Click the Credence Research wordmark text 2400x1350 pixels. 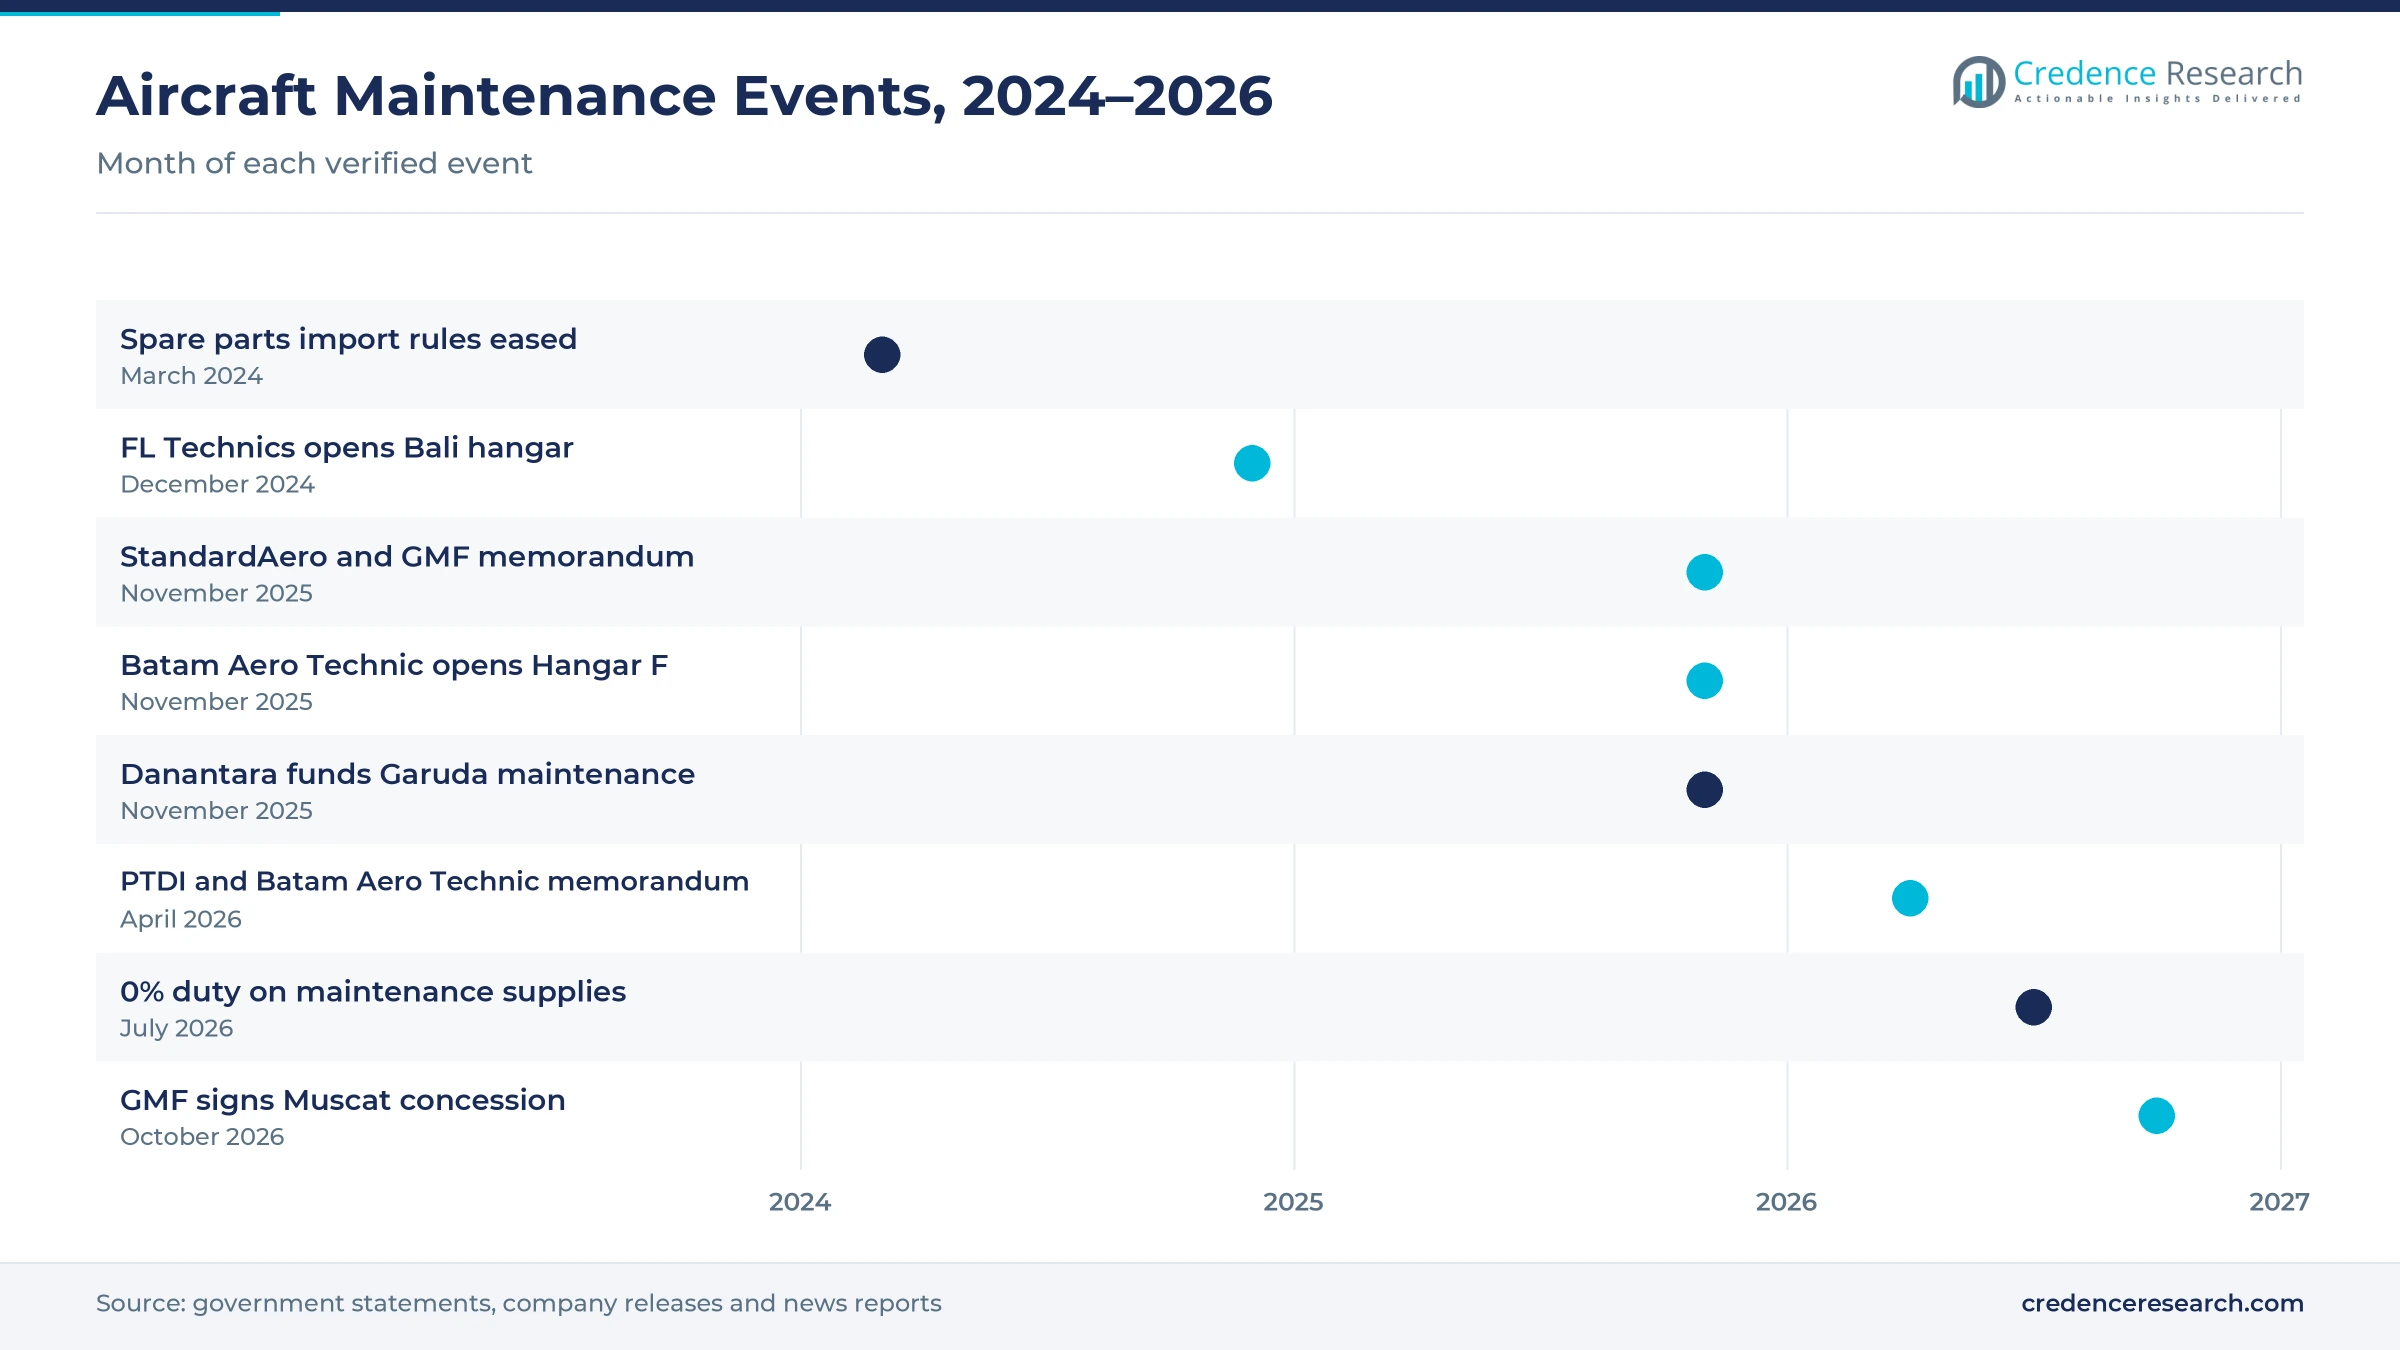click(x=2158, y=74)
